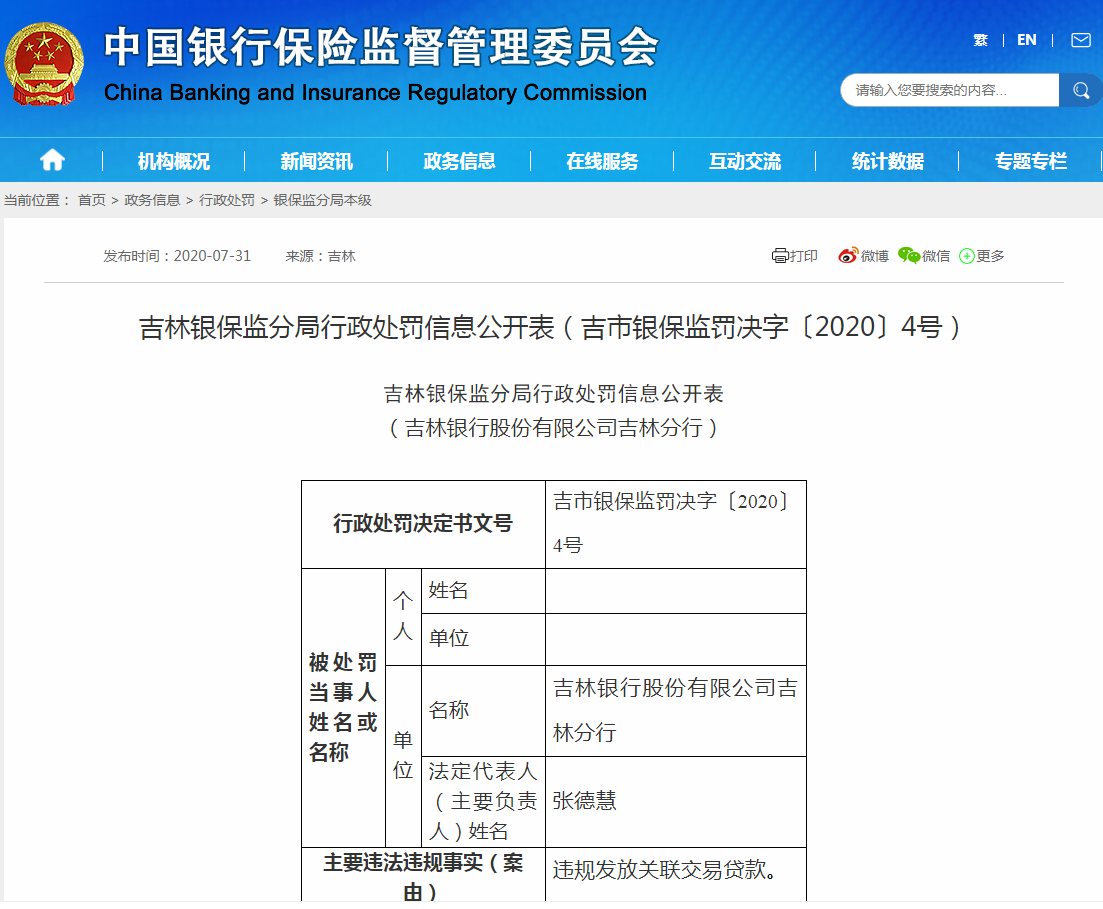Share the article via the WeChat icon
The height and width of the screenshot is (909, 1103).
(910, 255)
